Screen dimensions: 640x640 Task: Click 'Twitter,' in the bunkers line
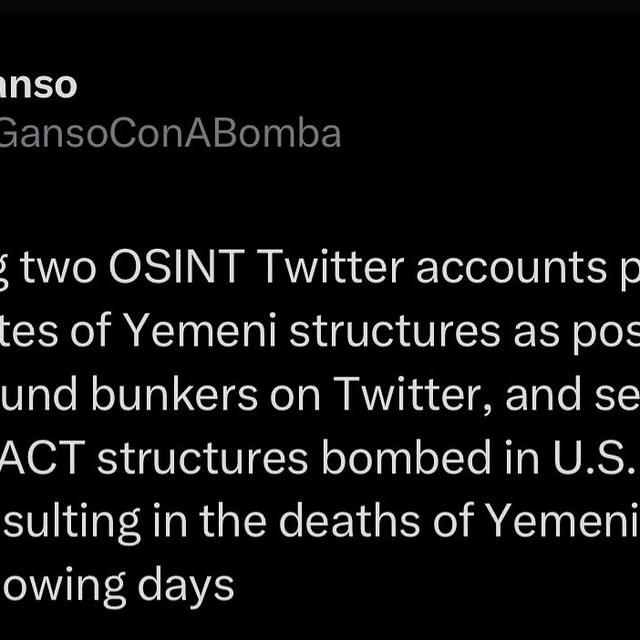[x=413, y=395]
